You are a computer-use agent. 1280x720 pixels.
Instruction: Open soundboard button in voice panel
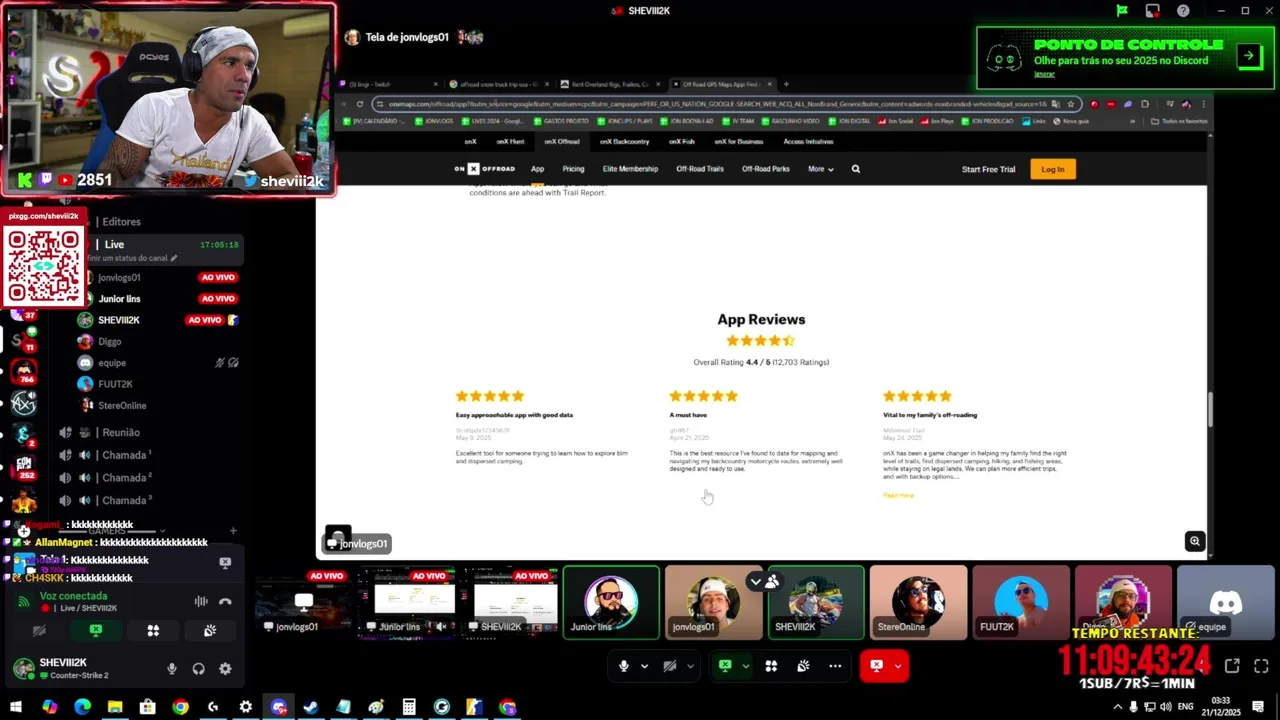tap(210, 631)
